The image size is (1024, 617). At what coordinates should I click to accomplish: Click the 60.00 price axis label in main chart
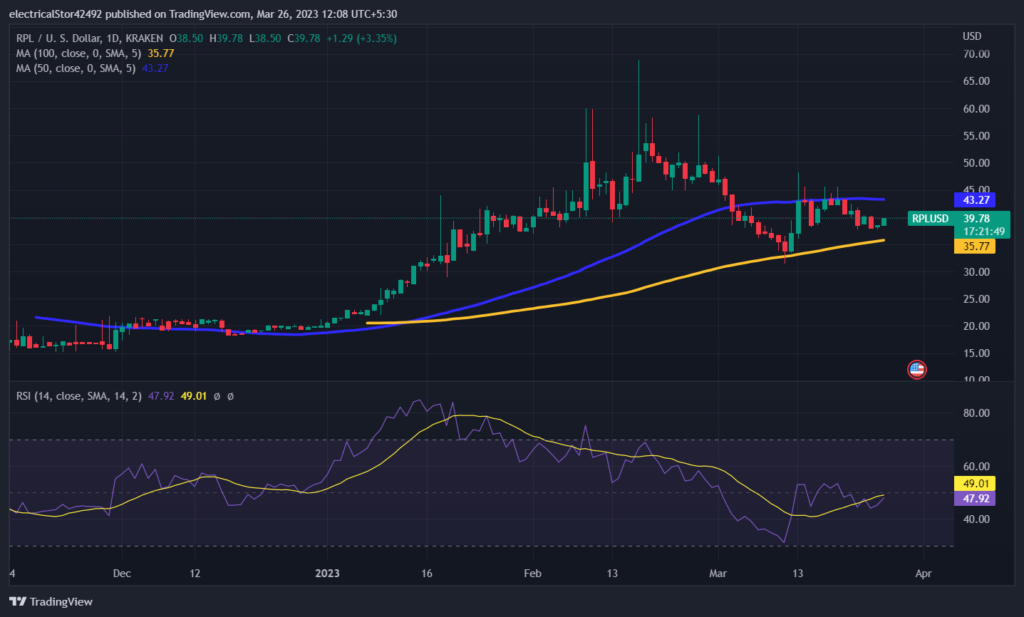[x=976, y=109]
